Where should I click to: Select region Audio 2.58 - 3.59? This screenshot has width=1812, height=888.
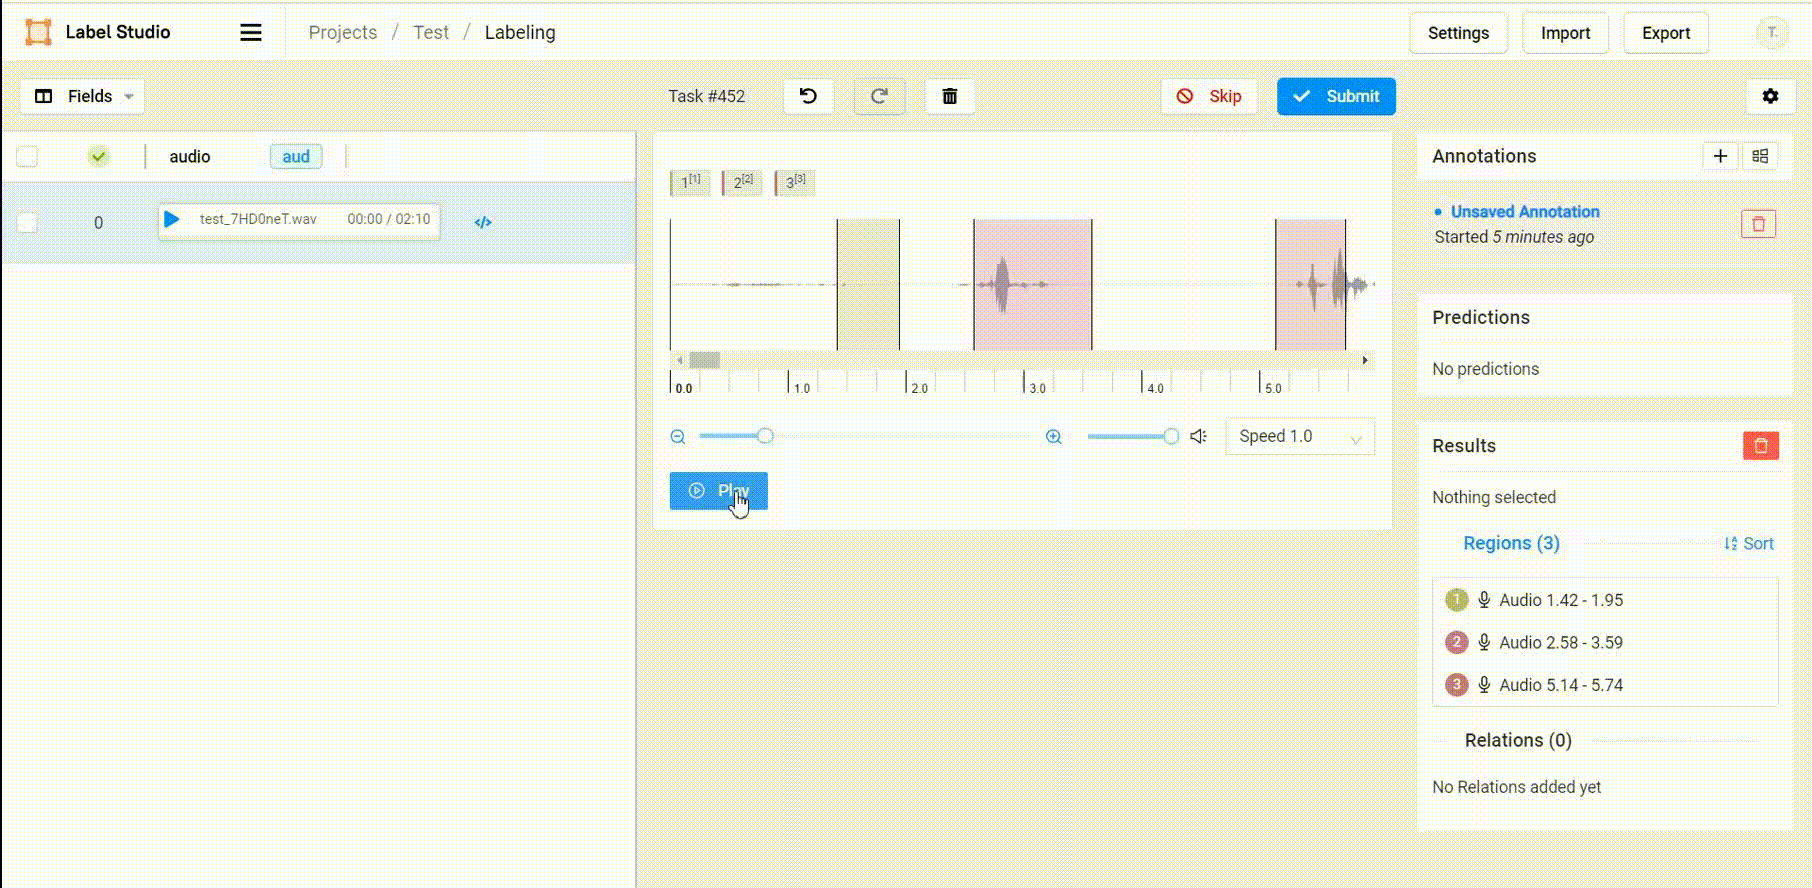click(1605, 642)
